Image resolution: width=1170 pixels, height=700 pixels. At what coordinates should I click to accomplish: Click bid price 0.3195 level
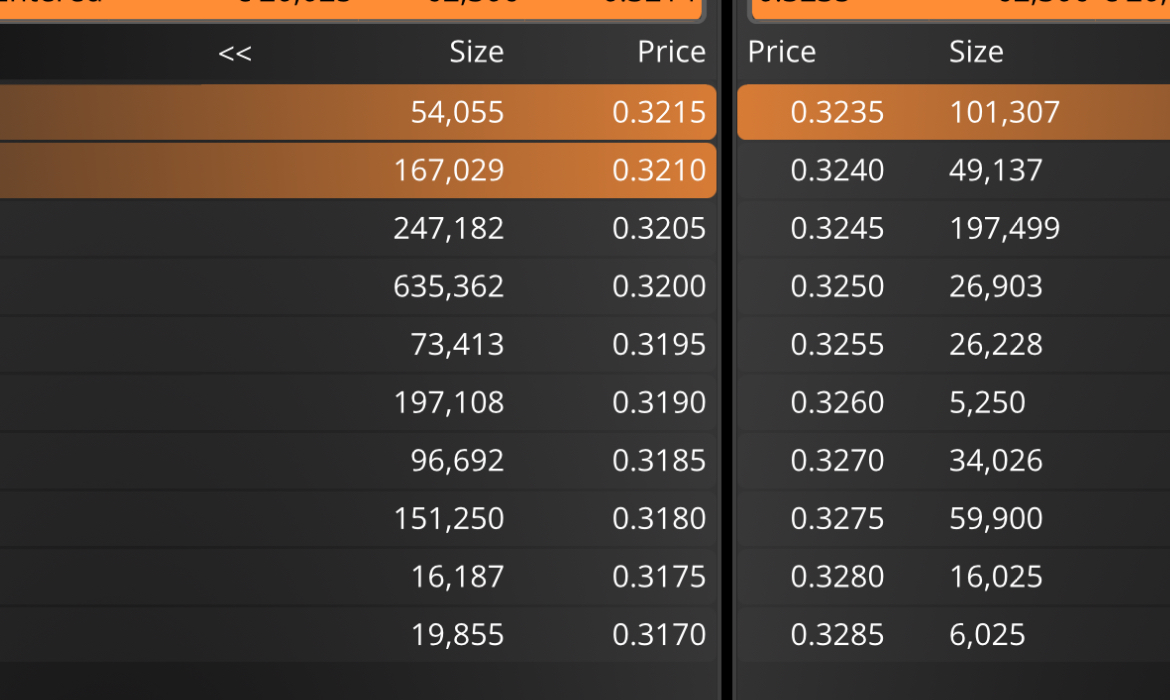pyautogui.click(x=358, y=345)
